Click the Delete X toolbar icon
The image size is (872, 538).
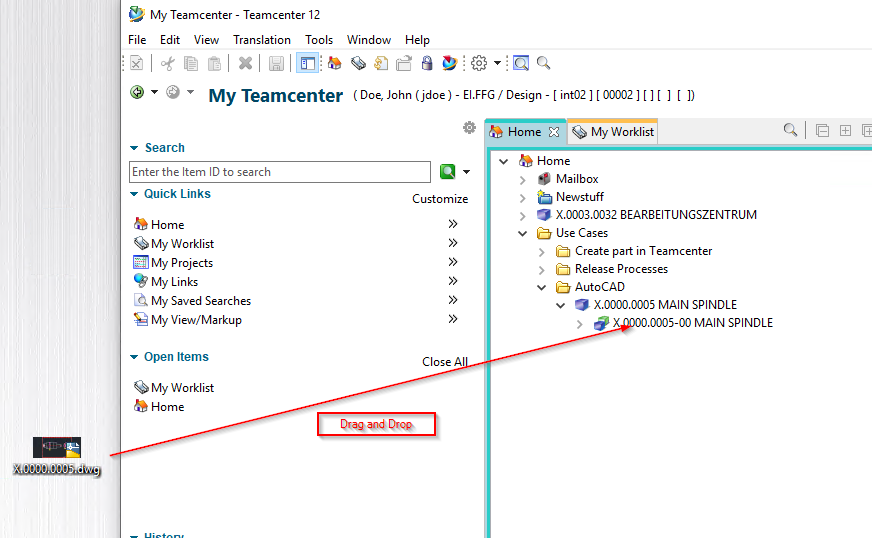[x=245, y=63]
